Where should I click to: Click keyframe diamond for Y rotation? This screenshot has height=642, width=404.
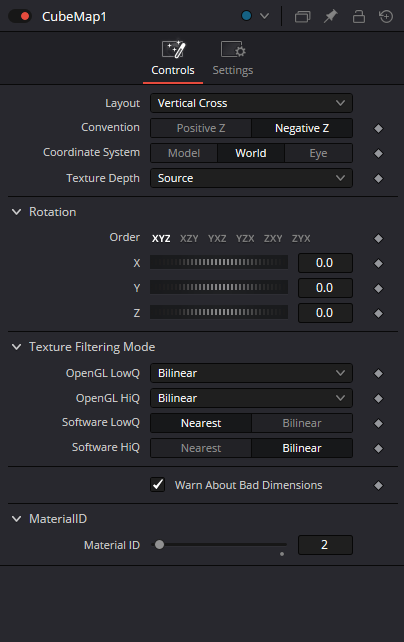pyautogui.click(x=379, y=288)
